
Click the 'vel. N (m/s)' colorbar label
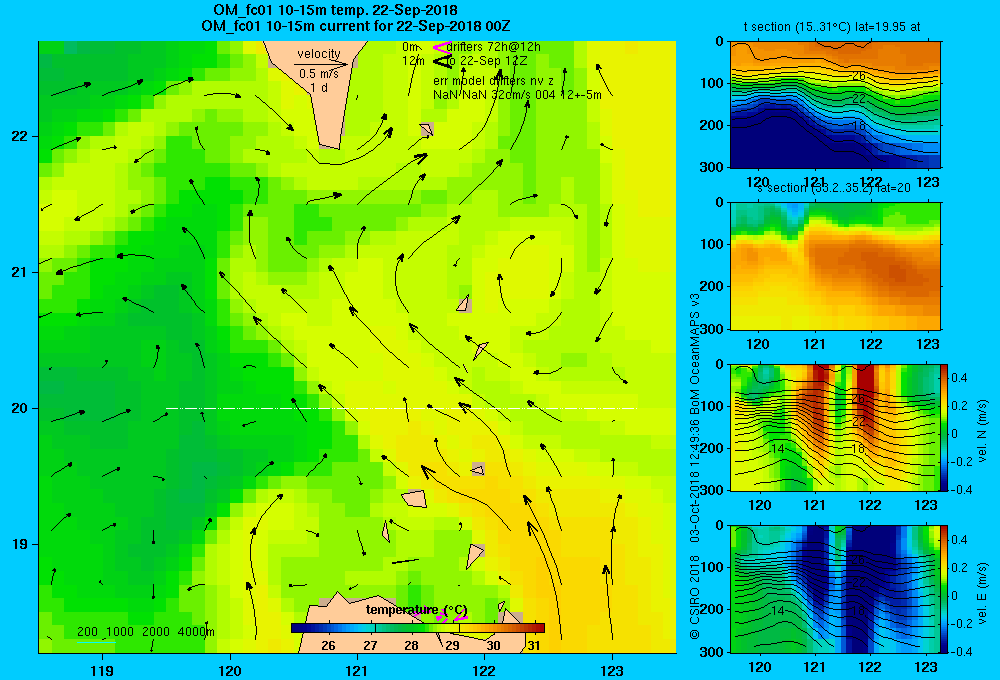pyautogui.click(x=983, y=431)
